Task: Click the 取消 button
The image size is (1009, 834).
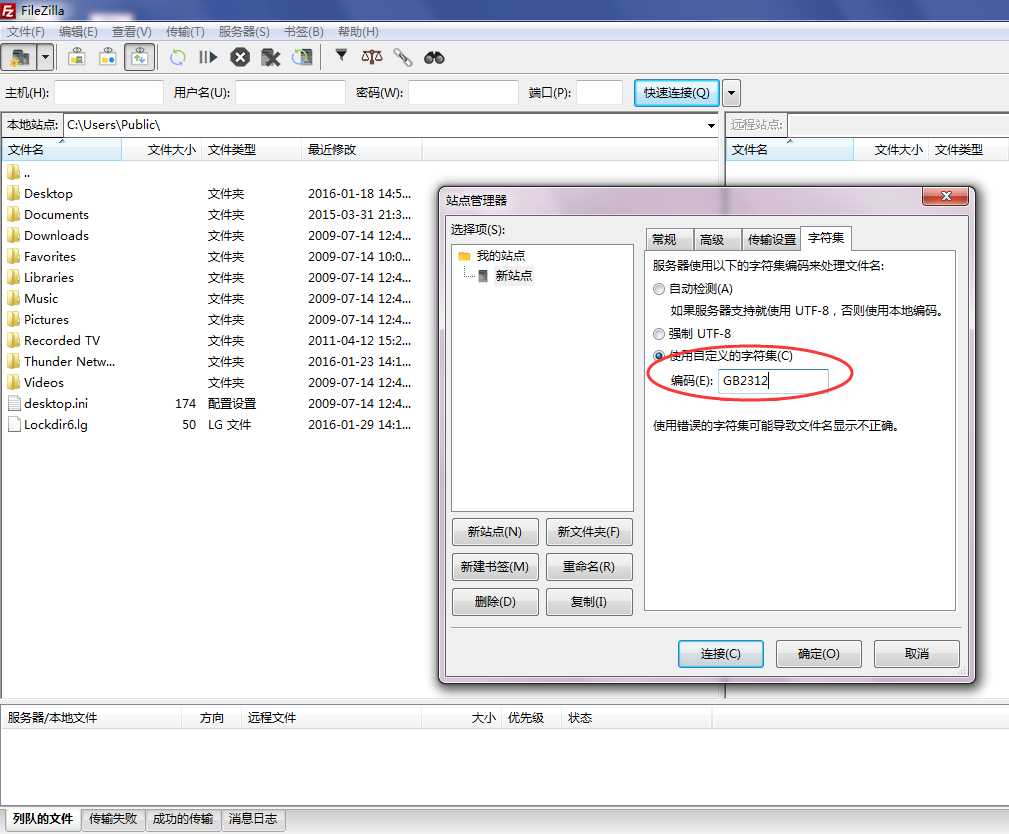Action: (x=916, y=654)
